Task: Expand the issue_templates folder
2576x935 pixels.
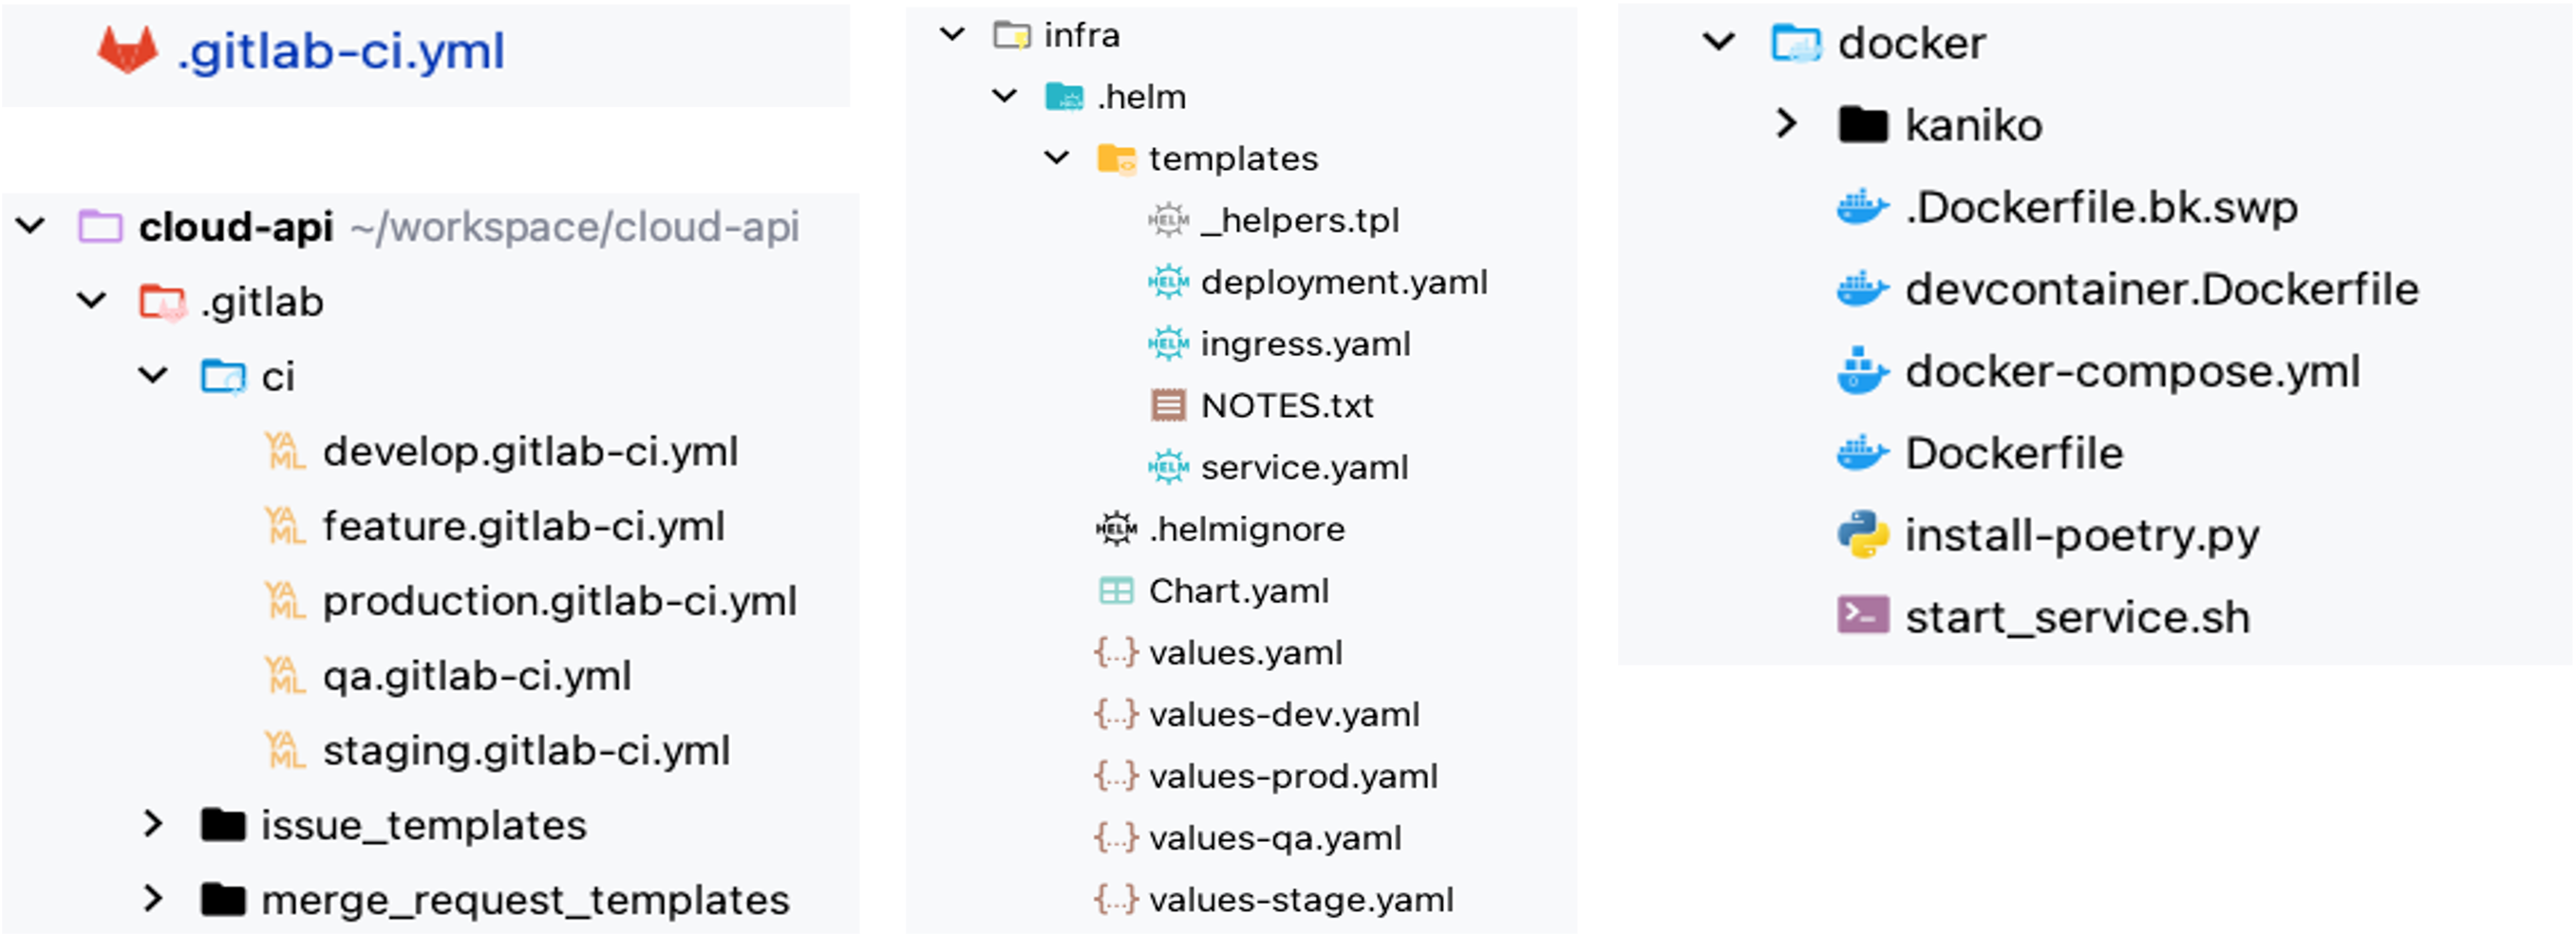Action: 153,824
